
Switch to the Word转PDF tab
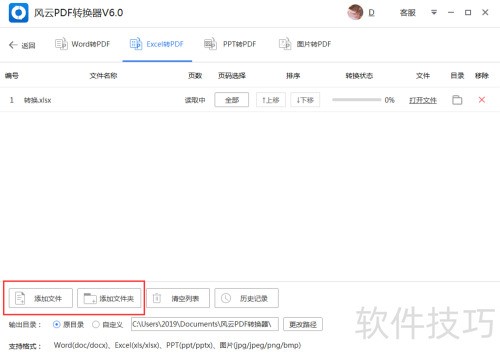coord(82,44)
